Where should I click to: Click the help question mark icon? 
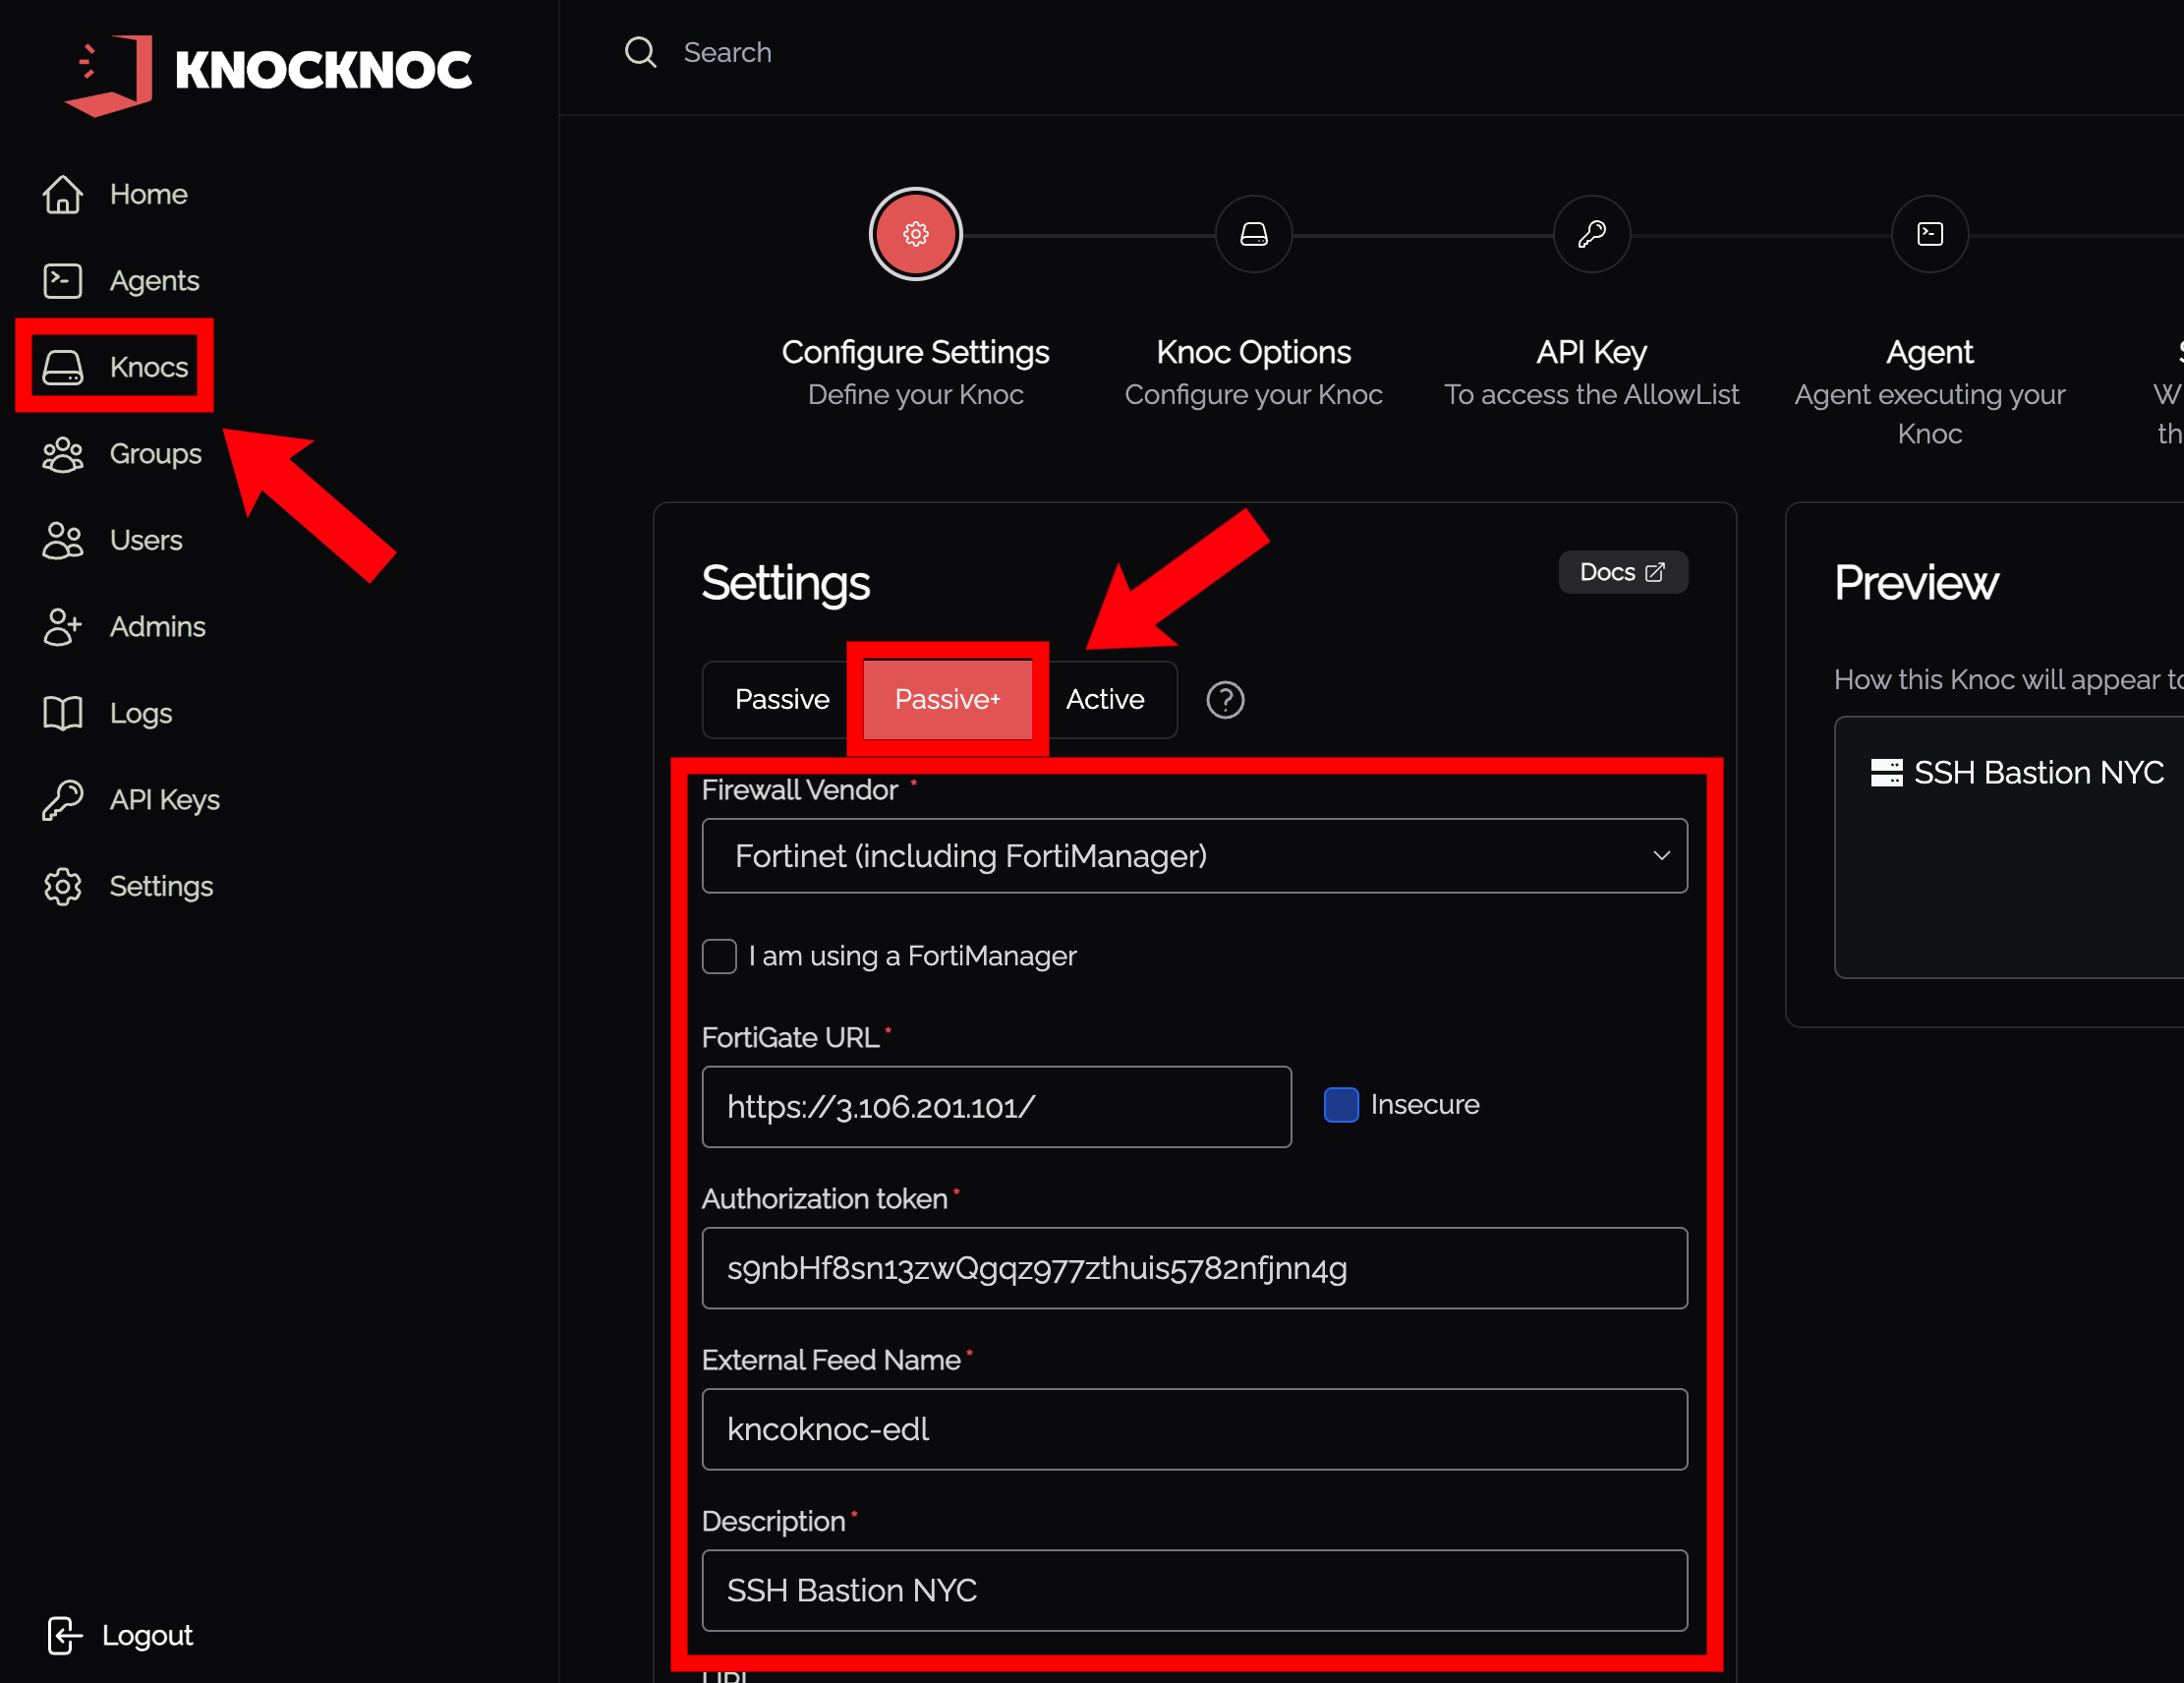[1225, 700]
